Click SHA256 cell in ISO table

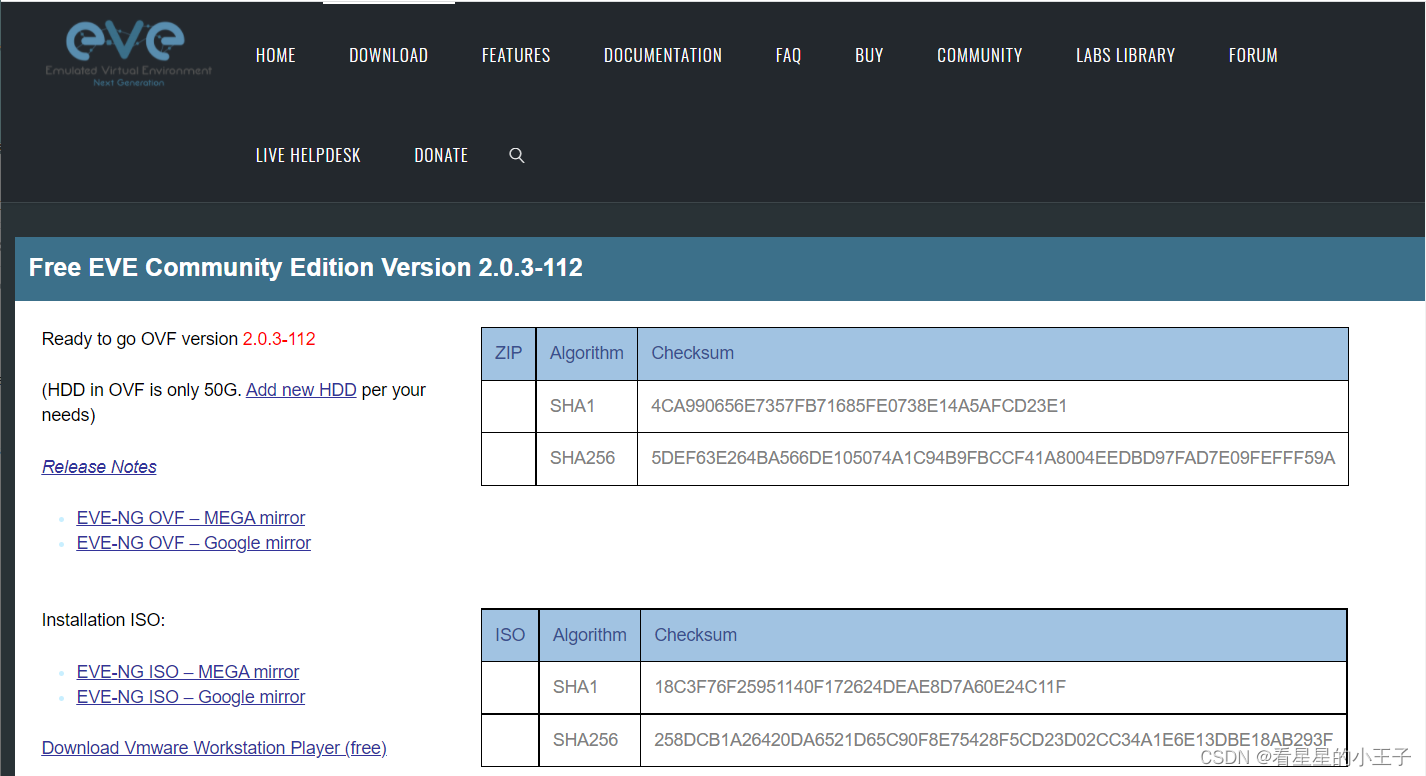(x=590, y=740)
